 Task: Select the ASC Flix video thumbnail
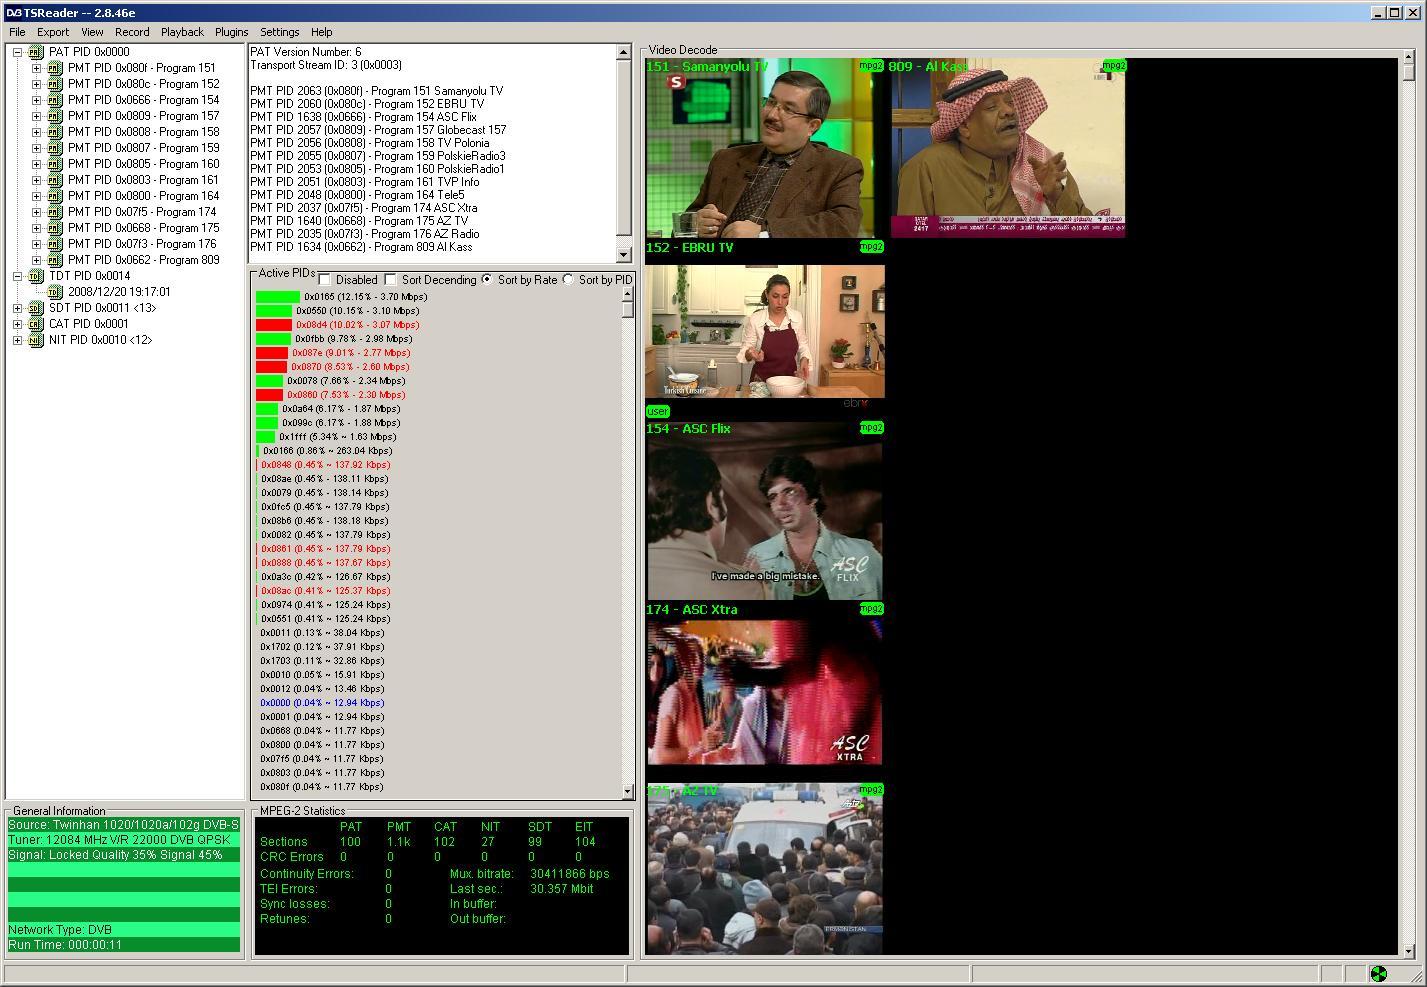click(x=765, y=510)
